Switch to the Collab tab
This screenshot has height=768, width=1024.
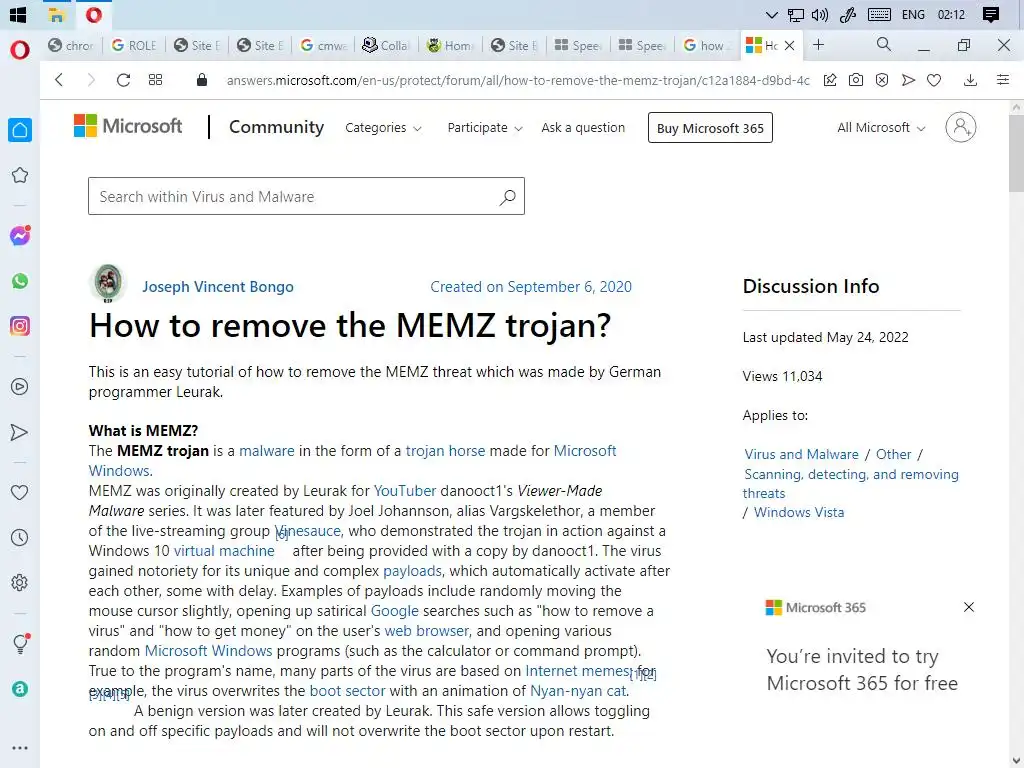[x=387, y=45]
